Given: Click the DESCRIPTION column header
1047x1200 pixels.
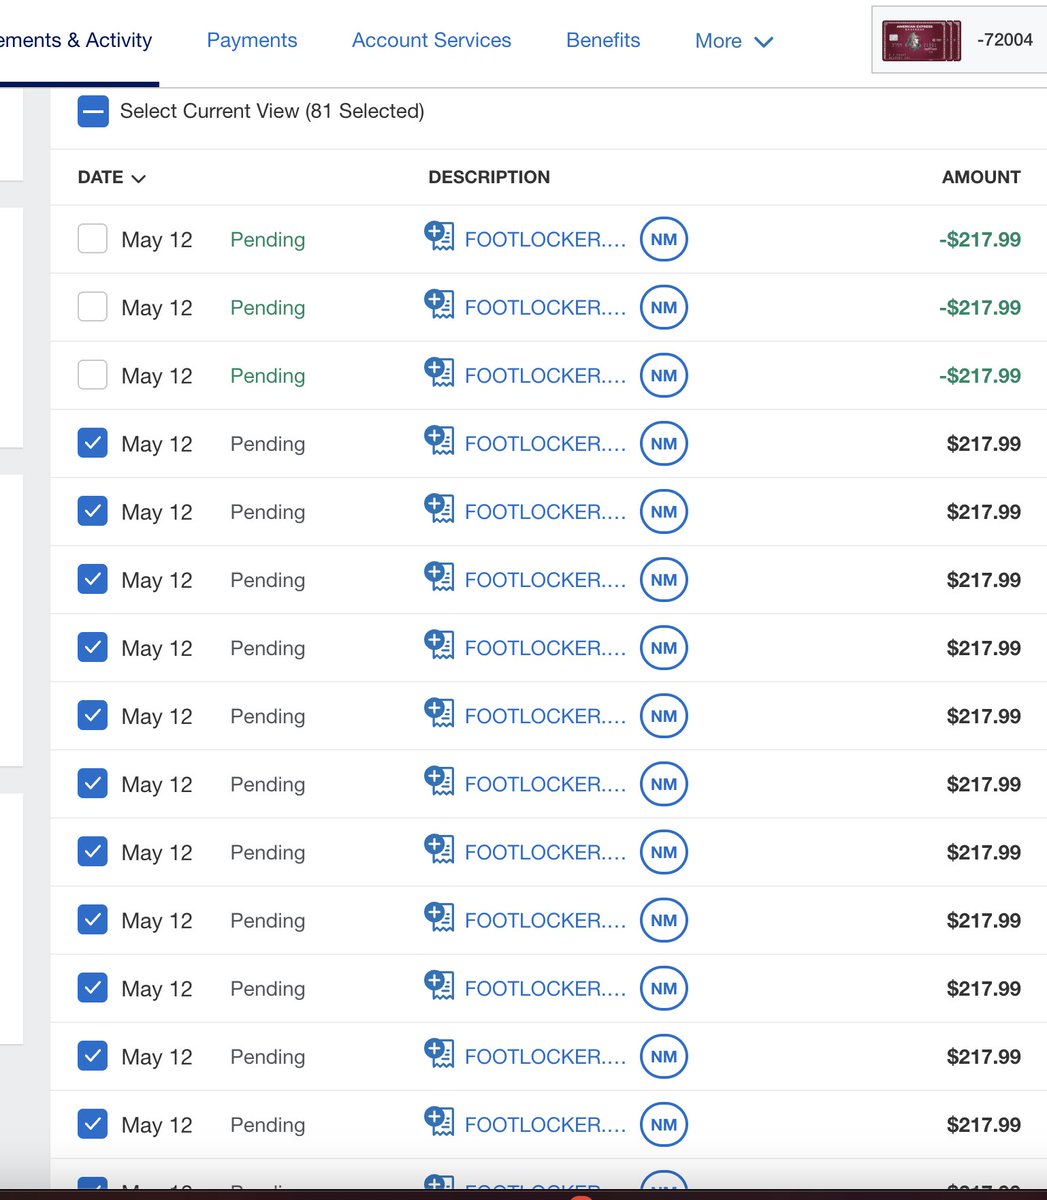Looking at the screenshot, I should (489, 177).
